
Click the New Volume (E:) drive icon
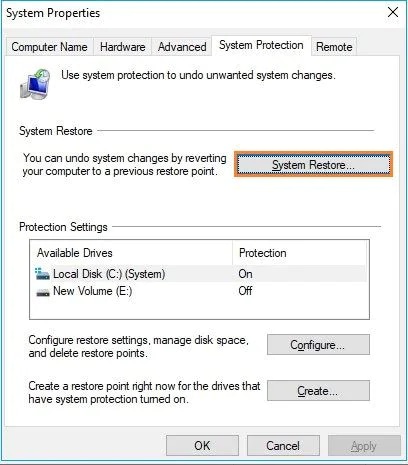coord(43,292)
